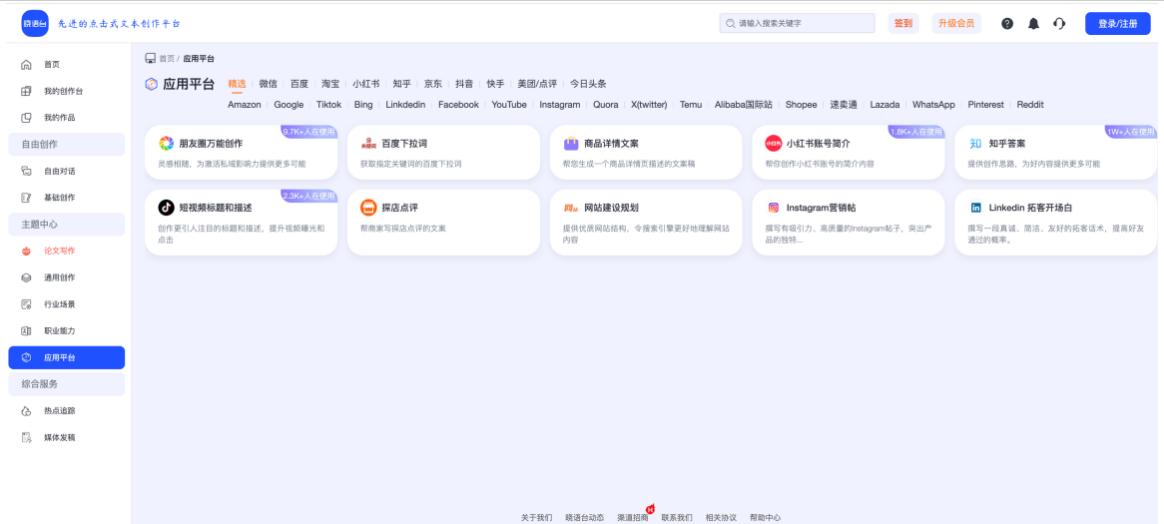Click 通用创作 sidebar icon
The width and height of the screenshot is (1164, 524).
(x=27, y=278)
